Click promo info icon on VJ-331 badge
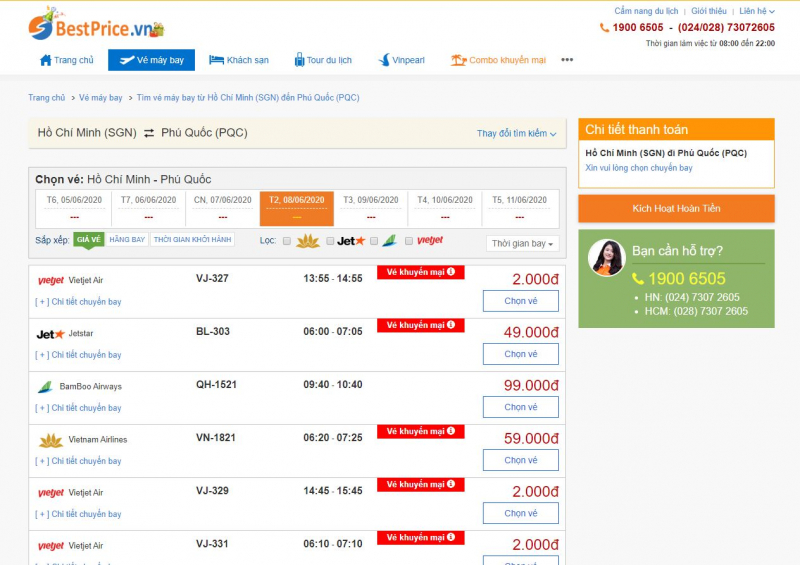Viewport: 800px width, 565px height. (451, 537)
